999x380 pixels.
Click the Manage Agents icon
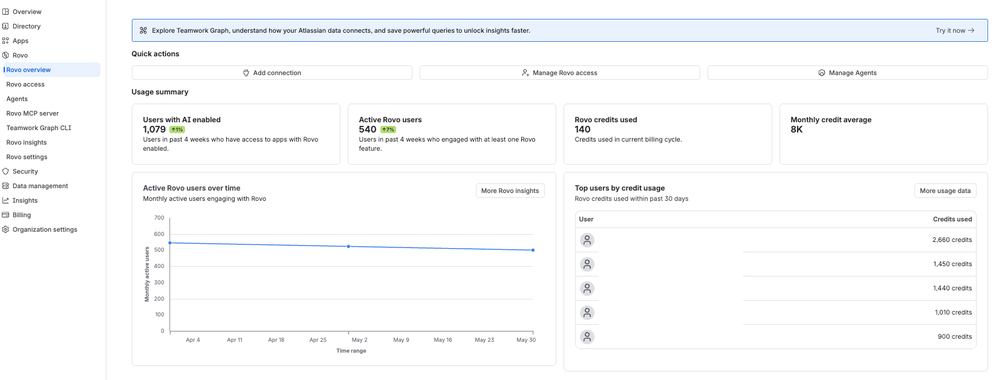[x=822, y=73]
